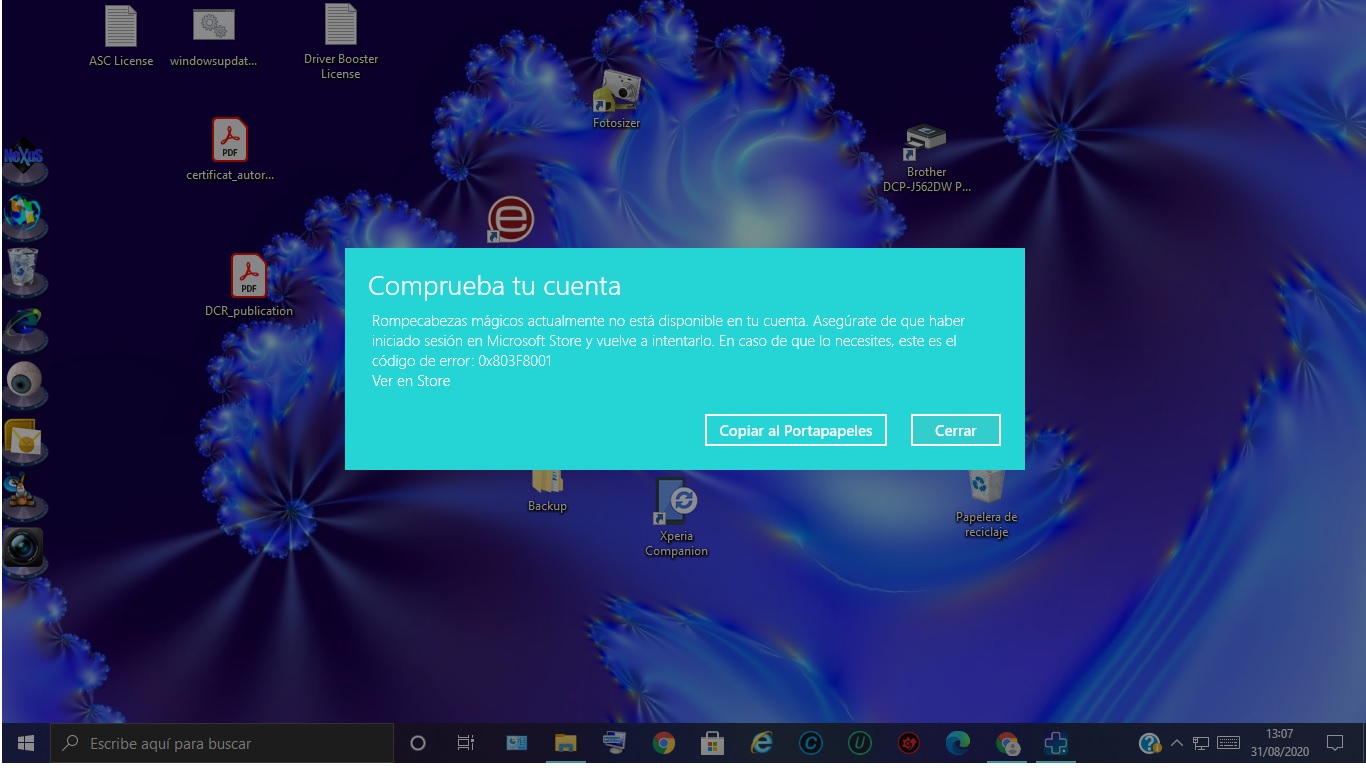
Task: Click the green U icon on the taskbar
Action: click(x=859, y=743)
